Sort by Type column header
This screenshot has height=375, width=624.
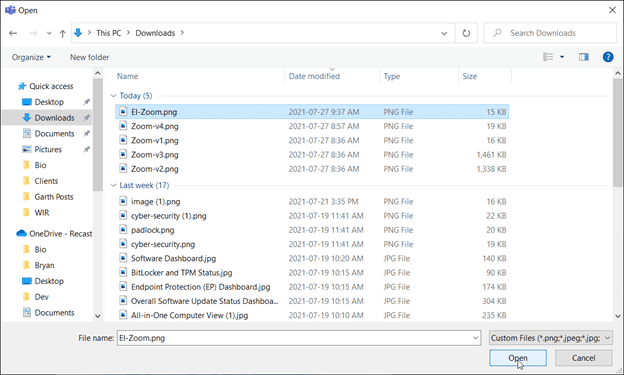click(392, 76)
